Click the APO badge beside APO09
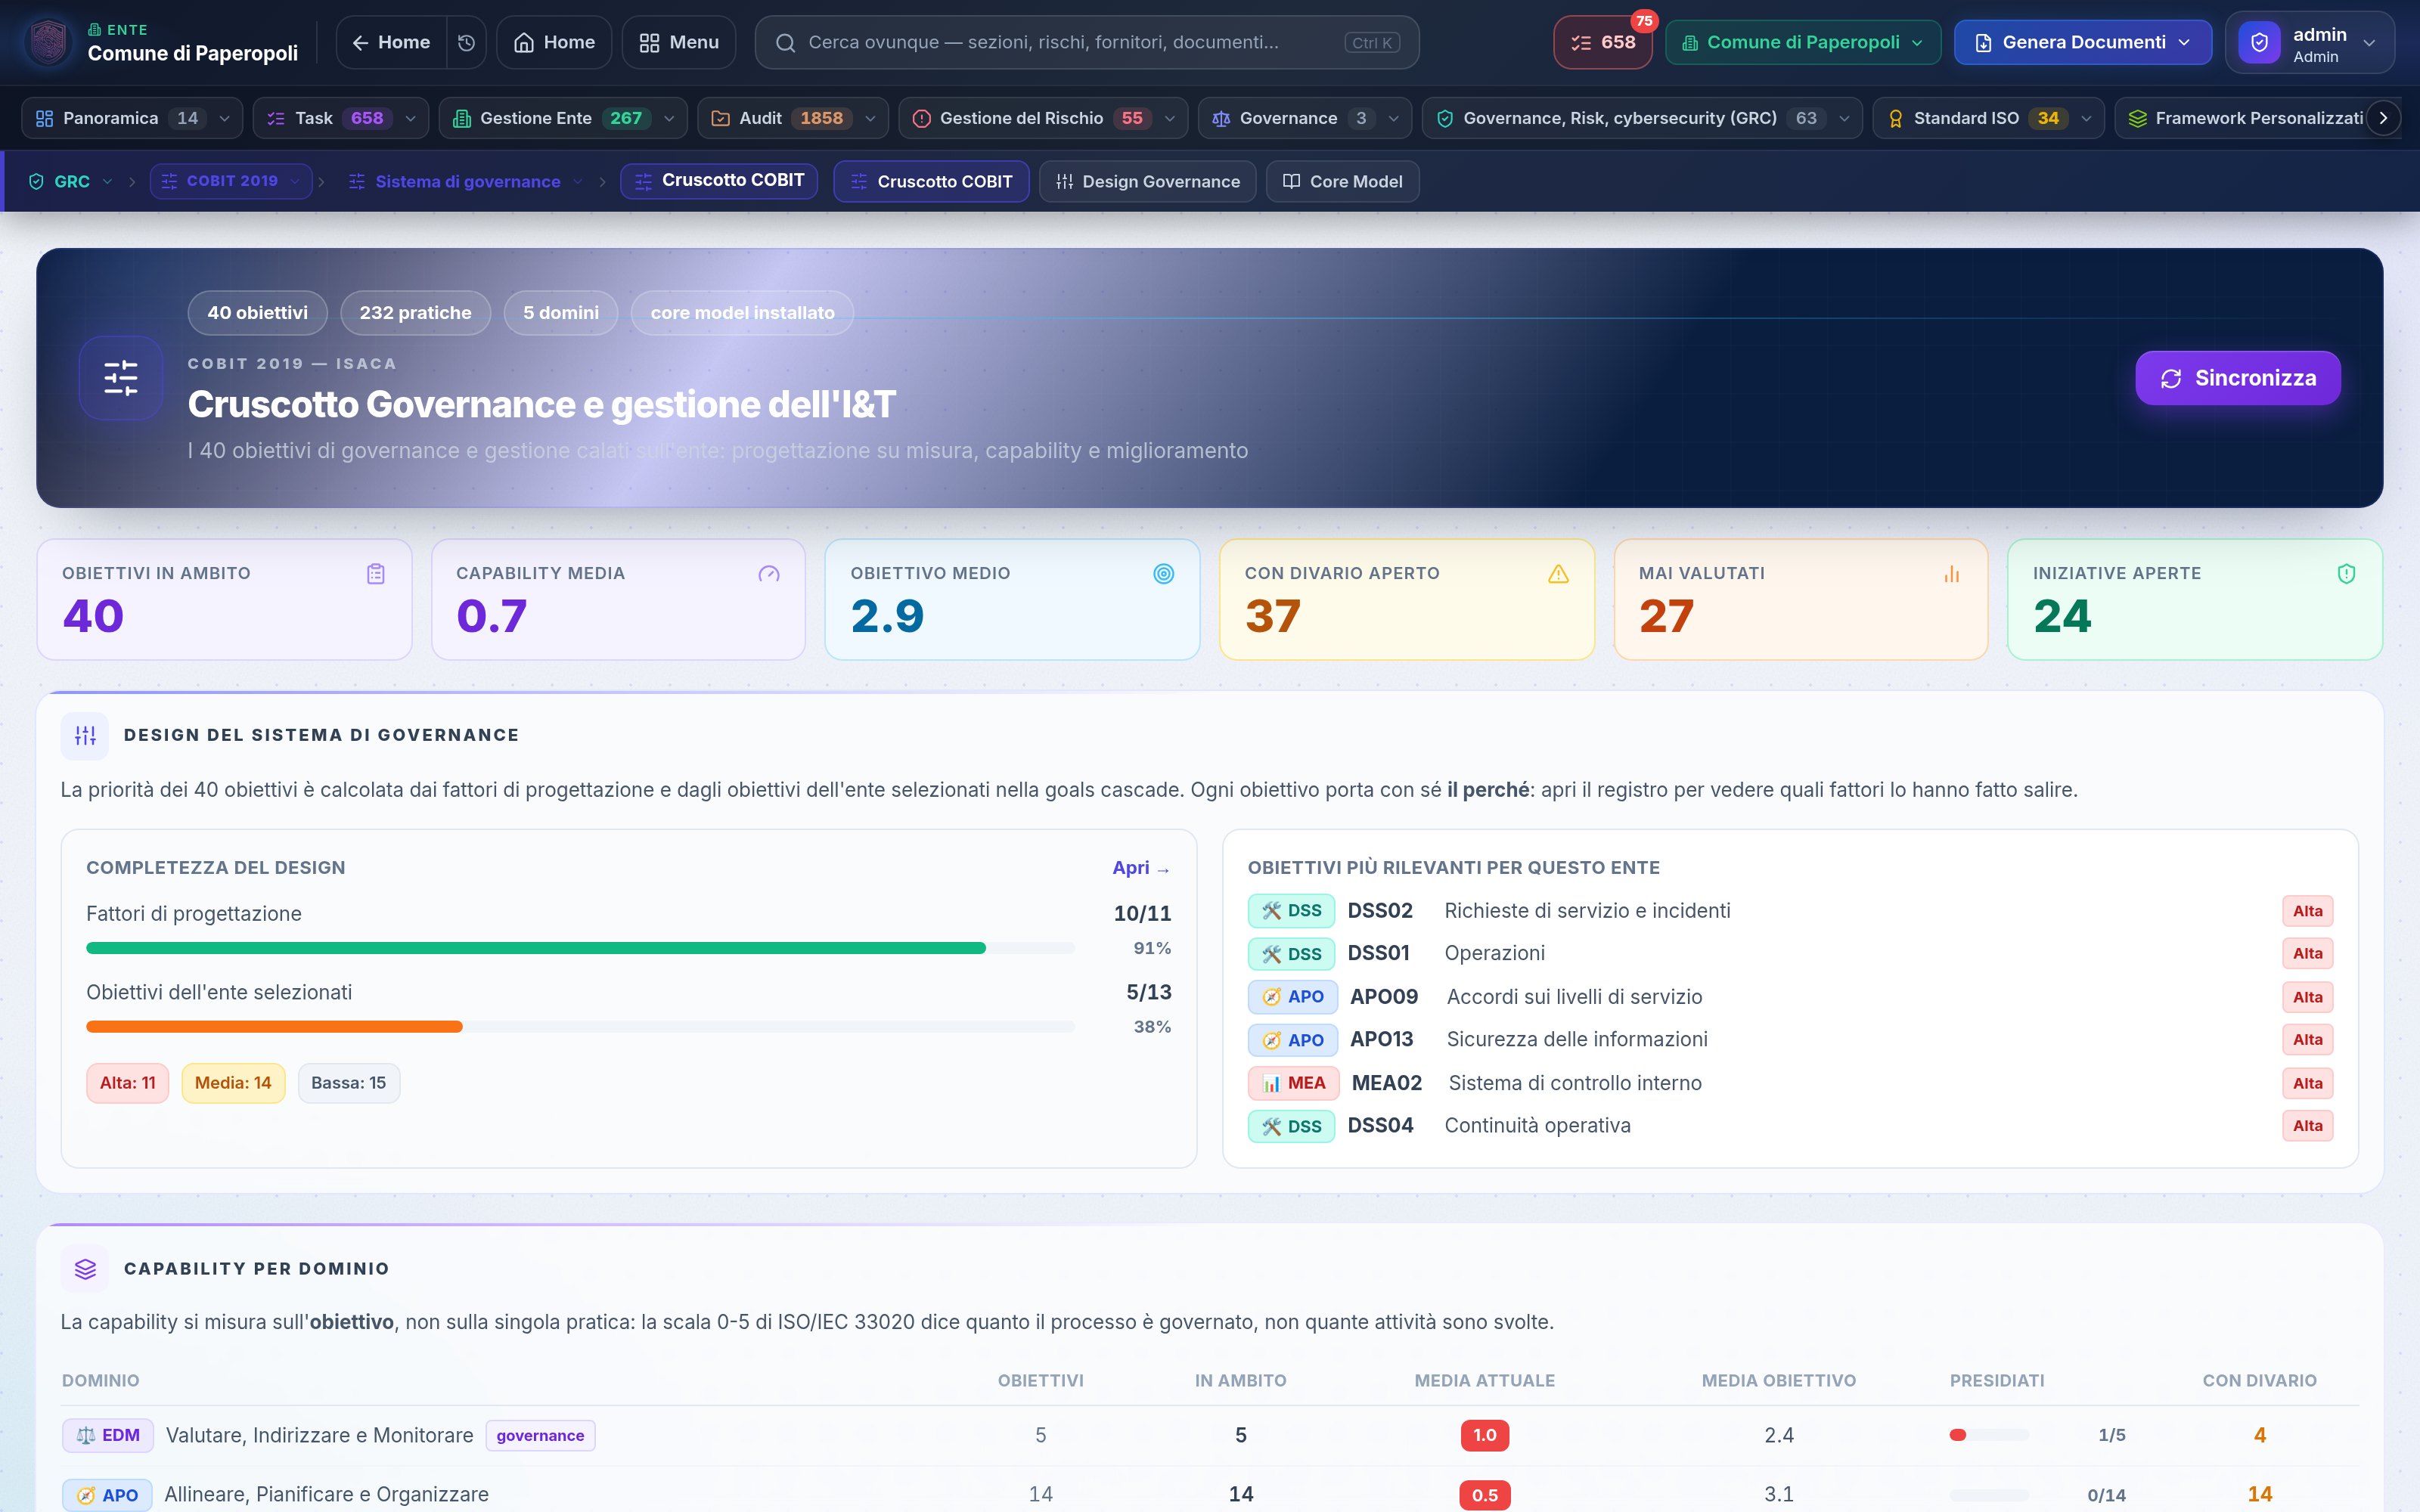 (1293, 997)
